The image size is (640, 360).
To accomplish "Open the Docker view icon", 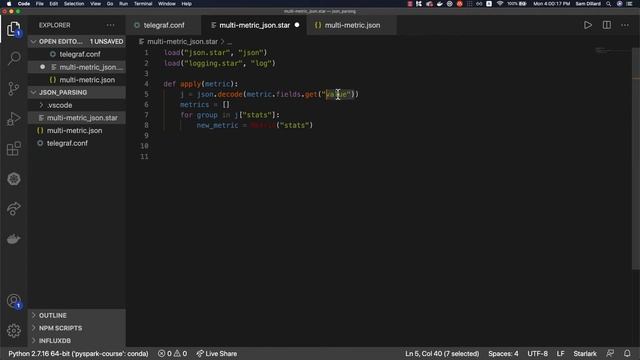I will (x=13, y=238).
